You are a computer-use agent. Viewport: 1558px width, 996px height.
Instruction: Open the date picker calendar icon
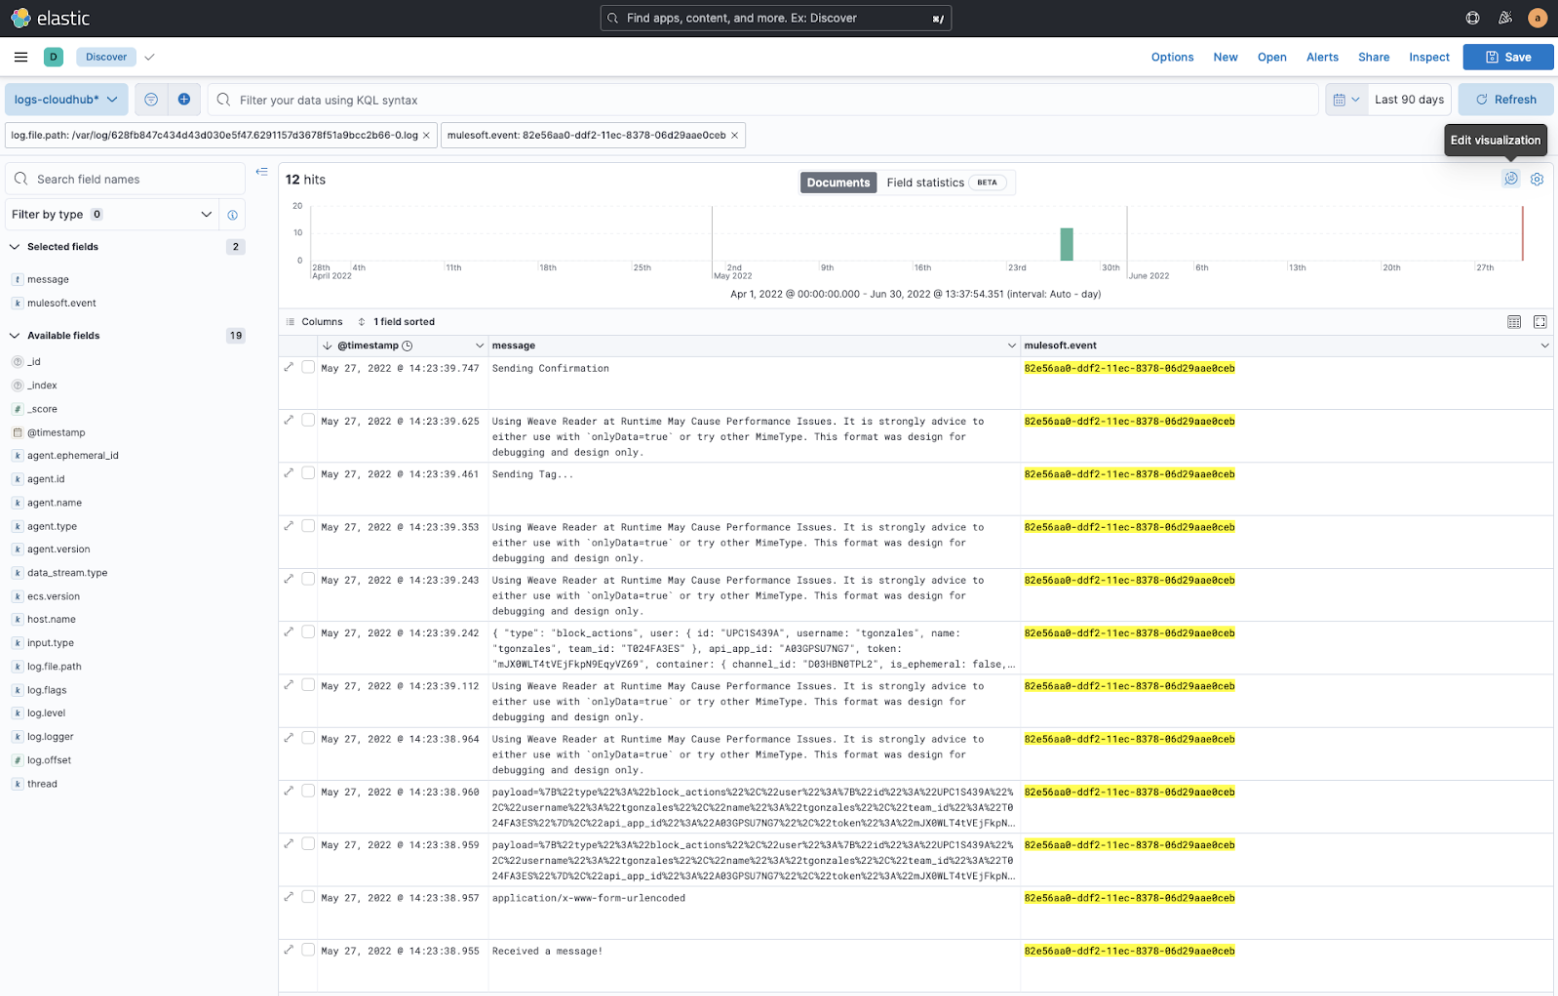pyautogui.click(x=1342, y=99)
